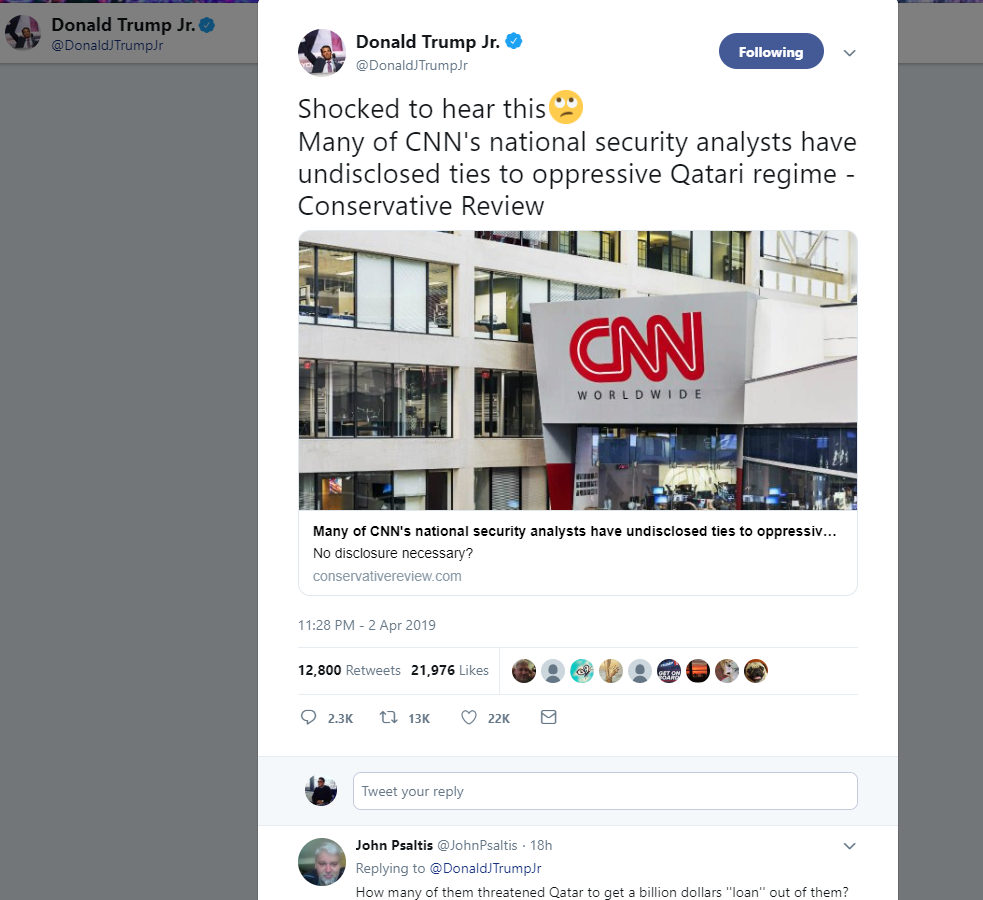The image size is (983, 900).
Task: Click the @DonaldJTrumpJr mention in reply
Action: pos(485,868)
